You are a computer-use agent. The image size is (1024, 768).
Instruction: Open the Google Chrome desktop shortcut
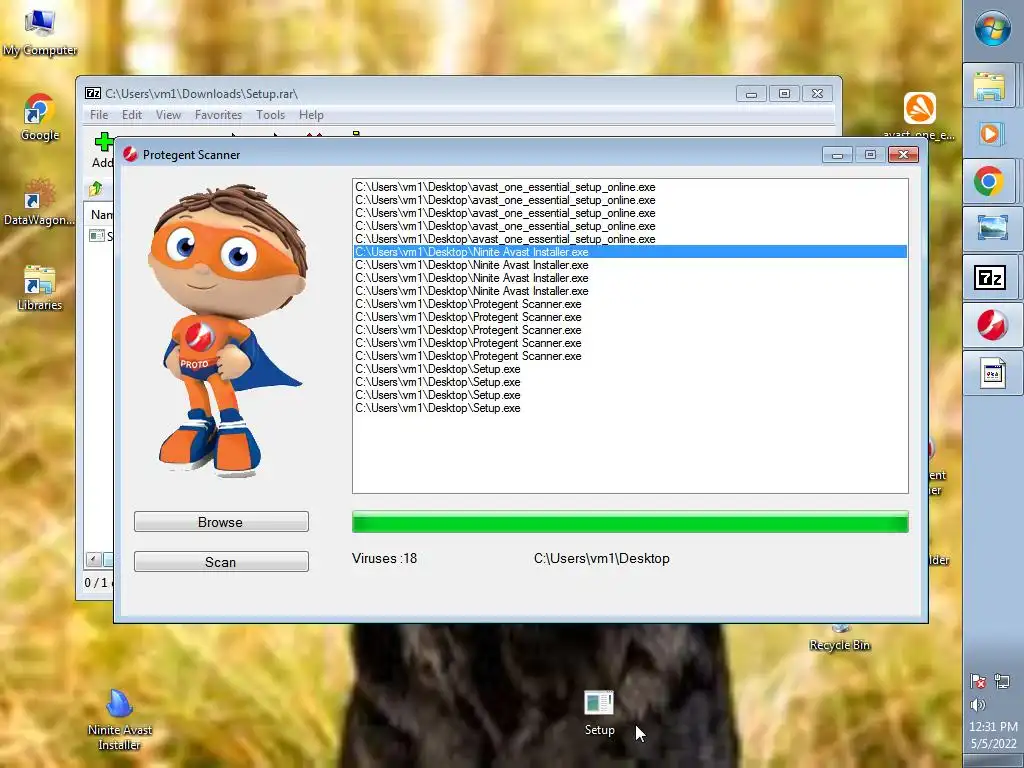point(39,118)
